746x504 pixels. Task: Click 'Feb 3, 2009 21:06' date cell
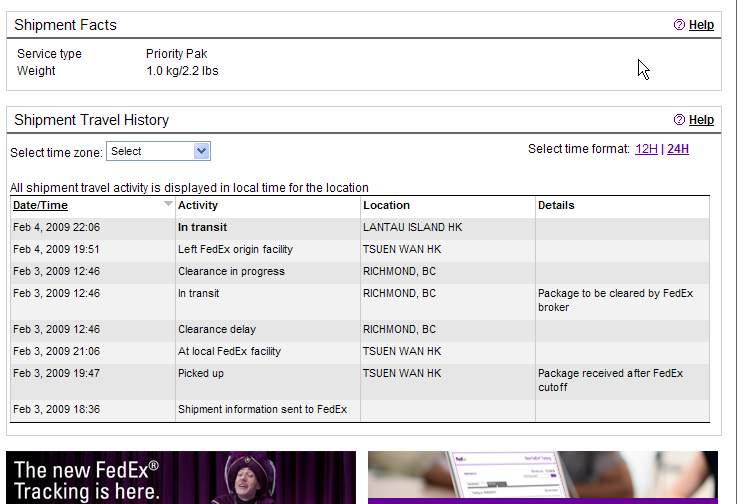click(x=57, y=351)
